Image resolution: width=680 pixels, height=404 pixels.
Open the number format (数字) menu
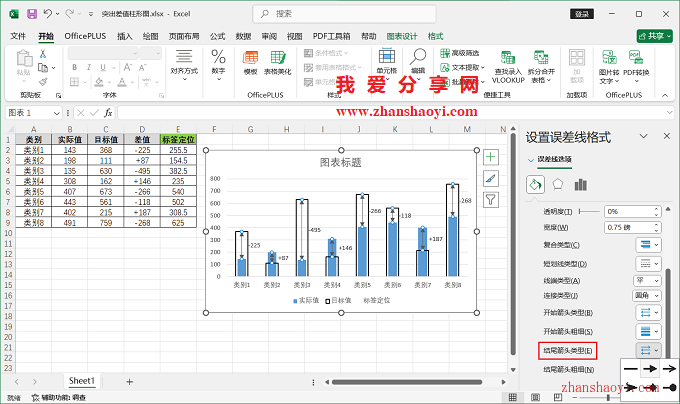pos(218,65)
